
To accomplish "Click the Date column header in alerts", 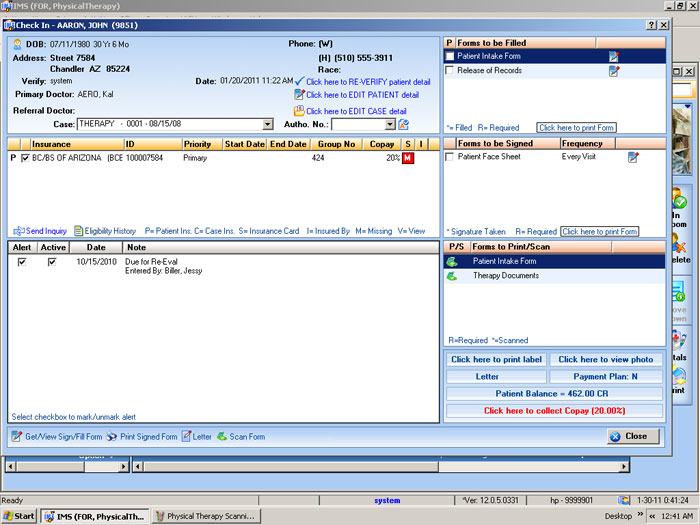I will (x=96, y=247).
